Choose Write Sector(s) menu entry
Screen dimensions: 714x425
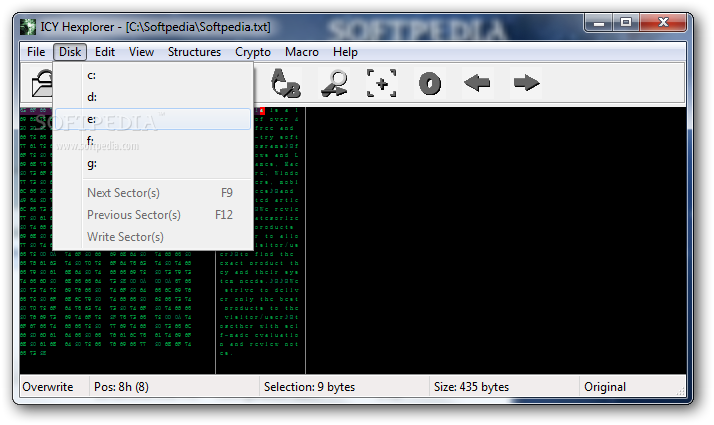coord(153,237)
